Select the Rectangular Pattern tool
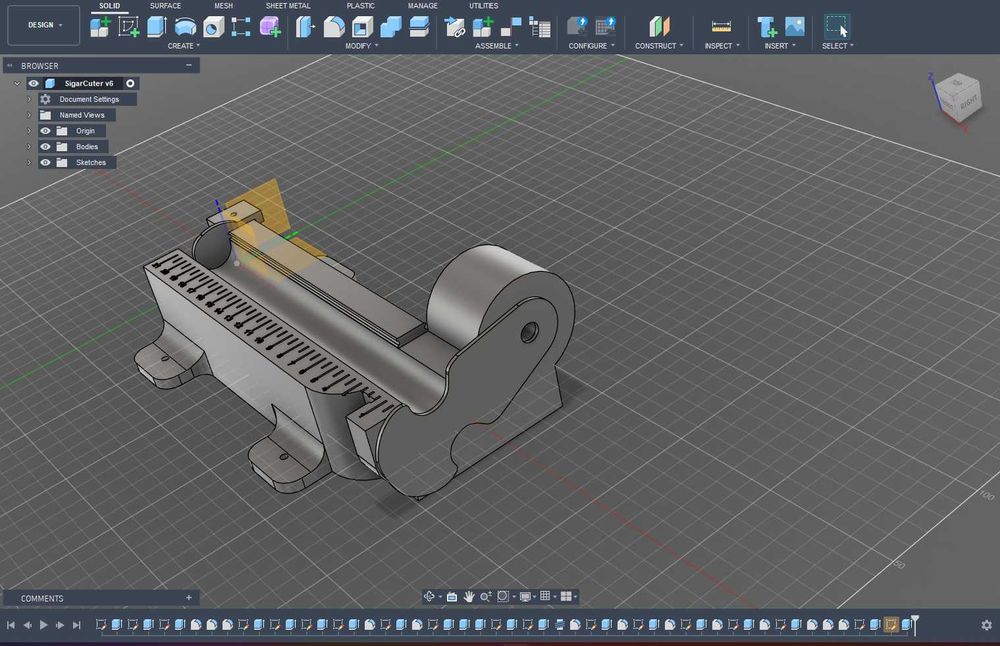Image resolution: width=1000 pixels, height=646 pixels. point(241,27)
